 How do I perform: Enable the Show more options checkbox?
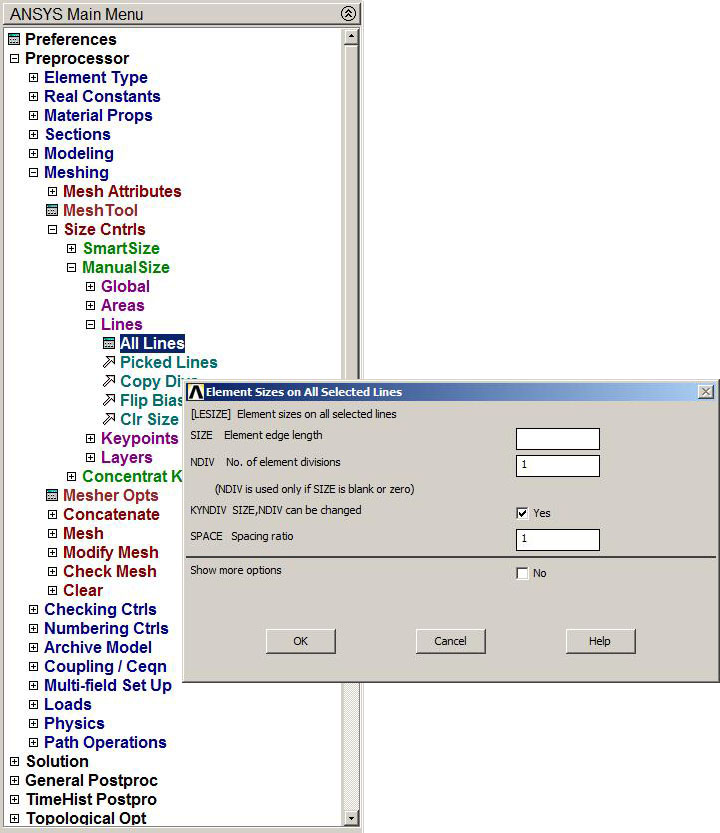[x=522, y=573]
